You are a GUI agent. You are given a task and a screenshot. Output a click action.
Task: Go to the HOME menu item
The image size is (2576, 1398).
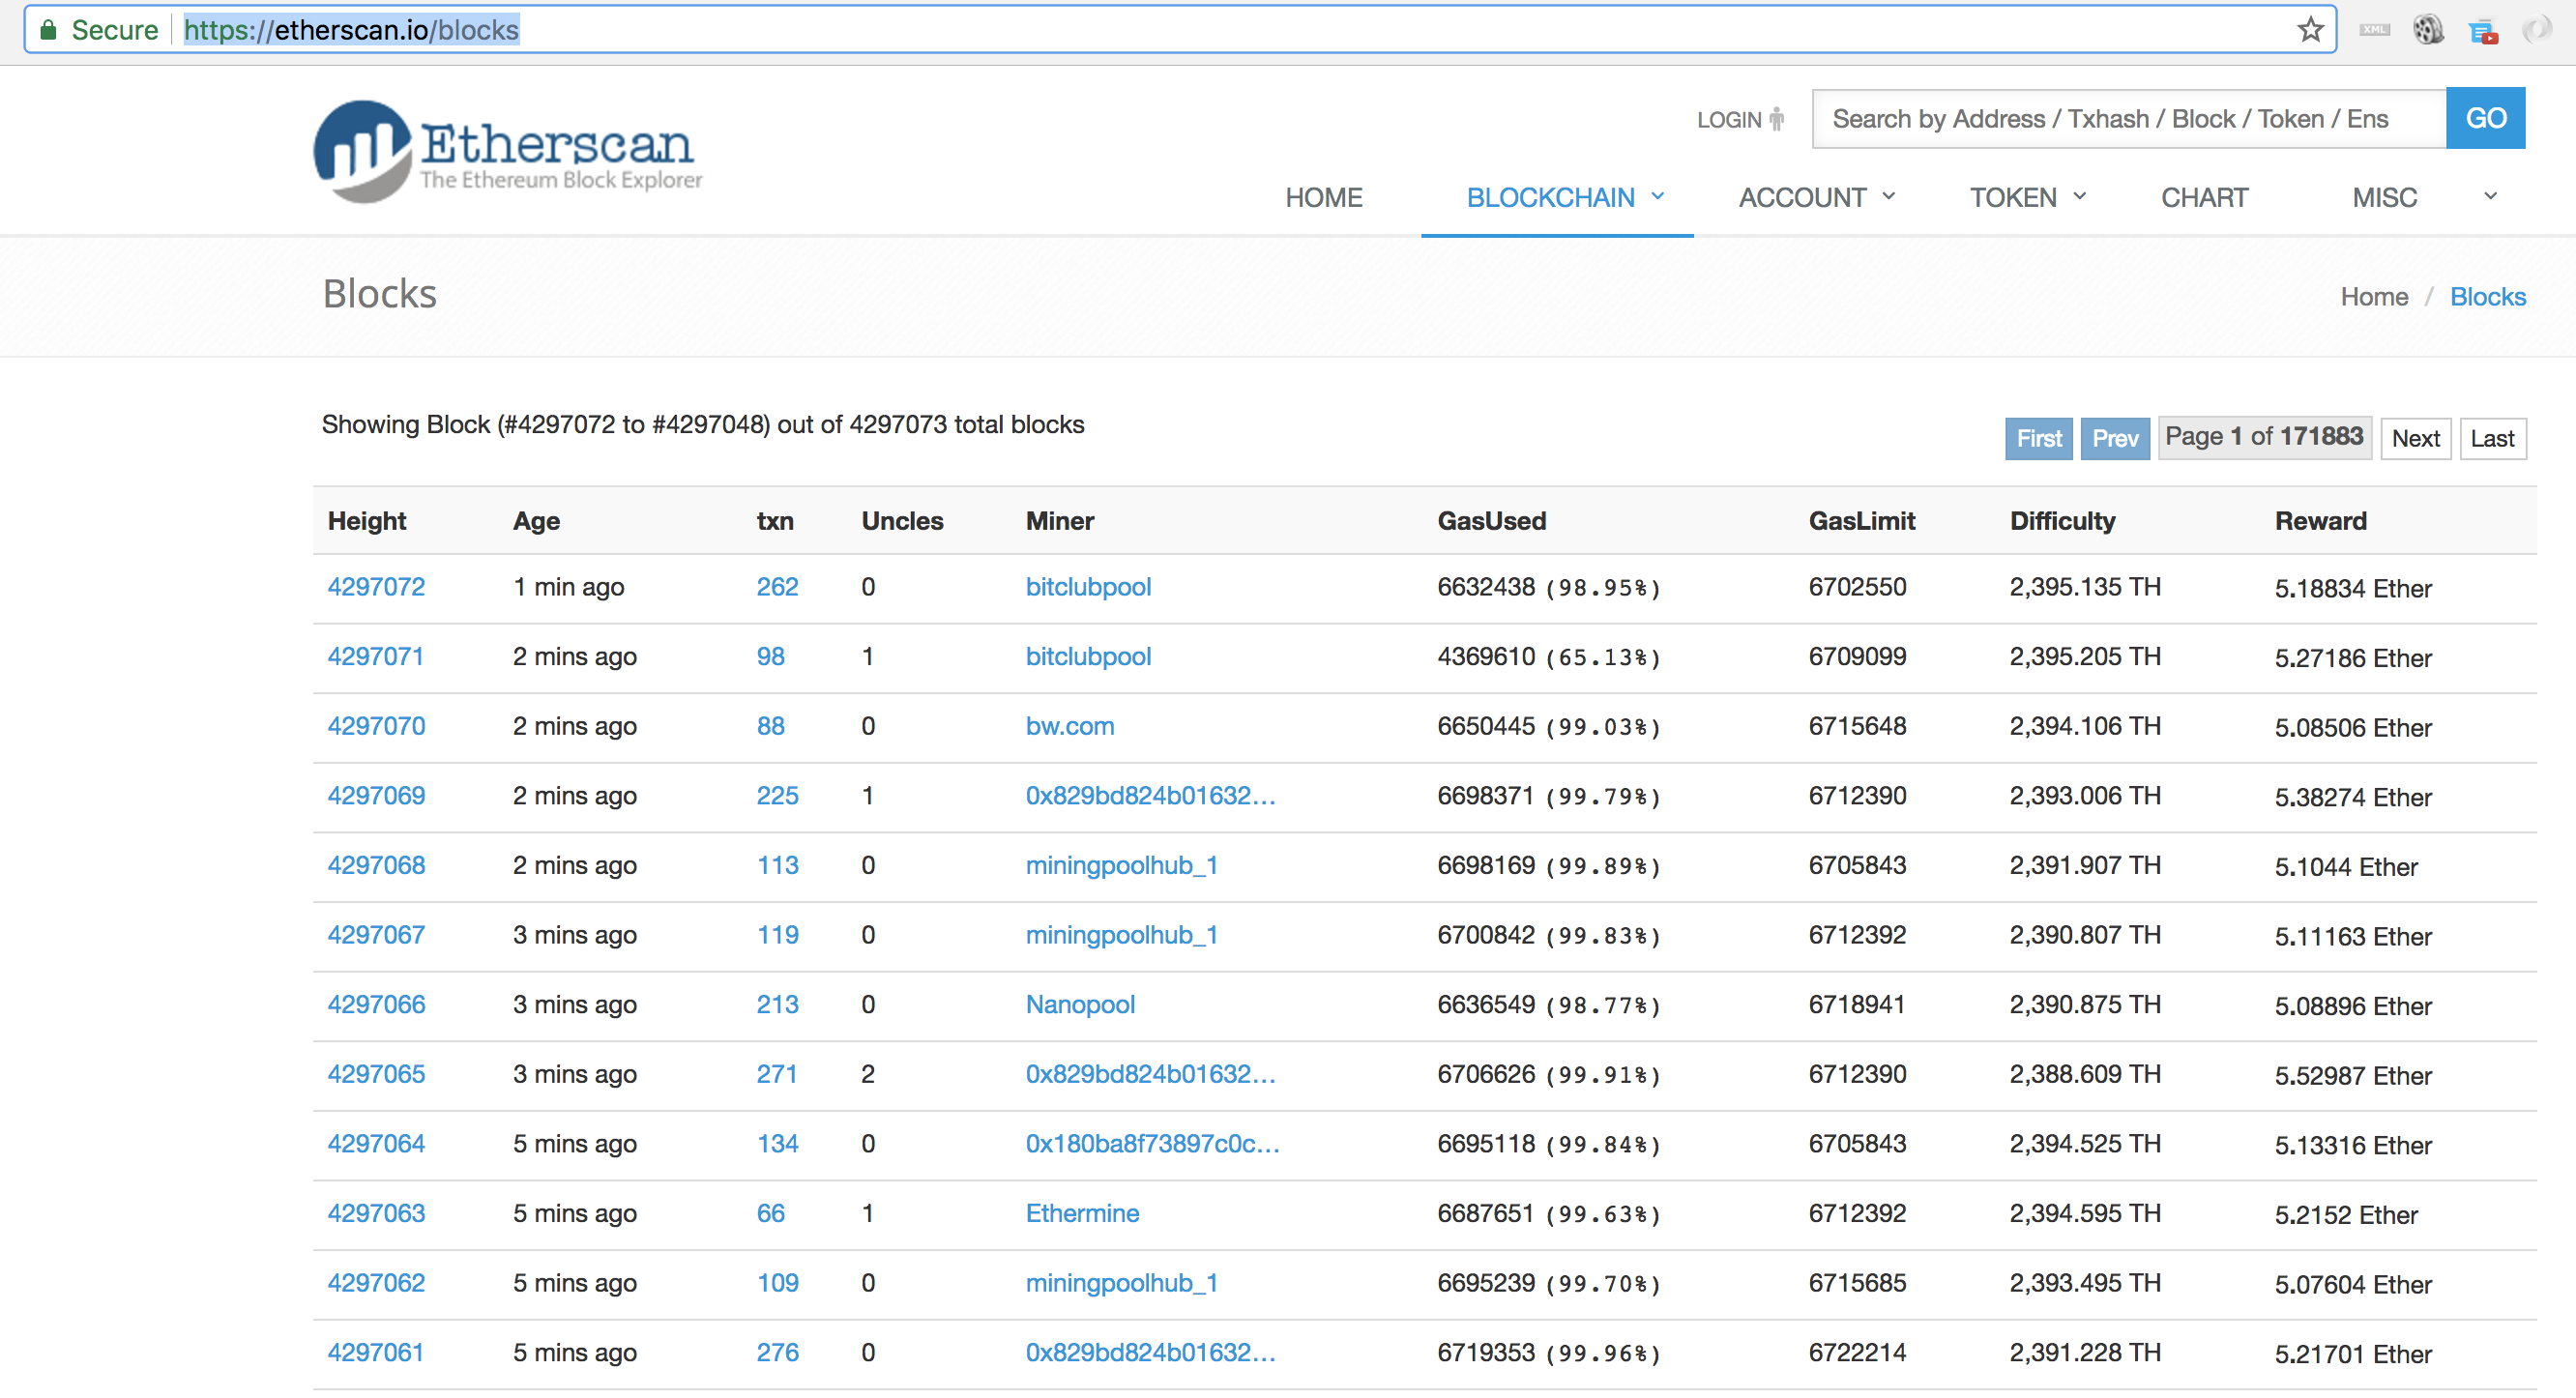pos(1323,197)
